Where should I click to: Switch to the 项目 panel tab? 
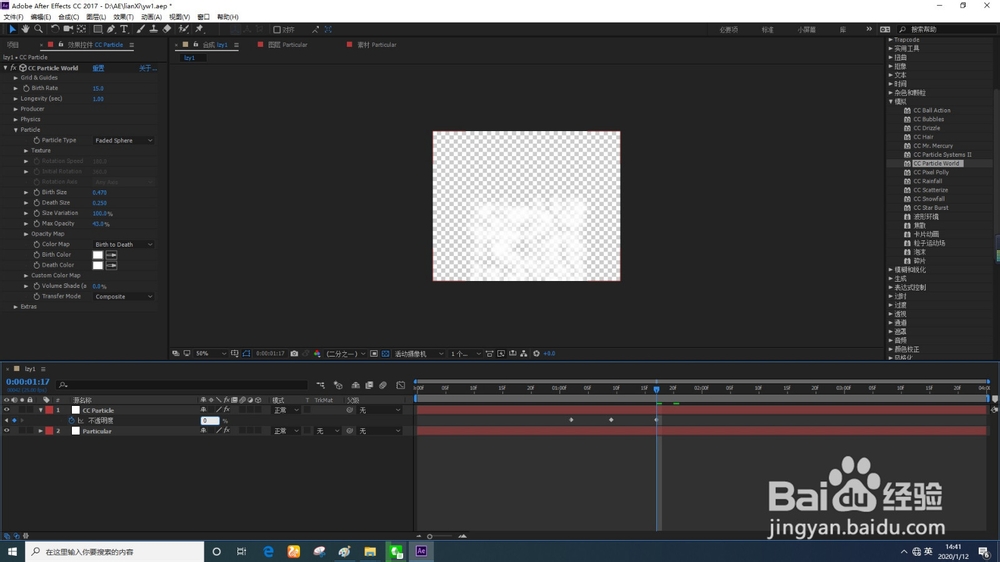pos(13,45)
